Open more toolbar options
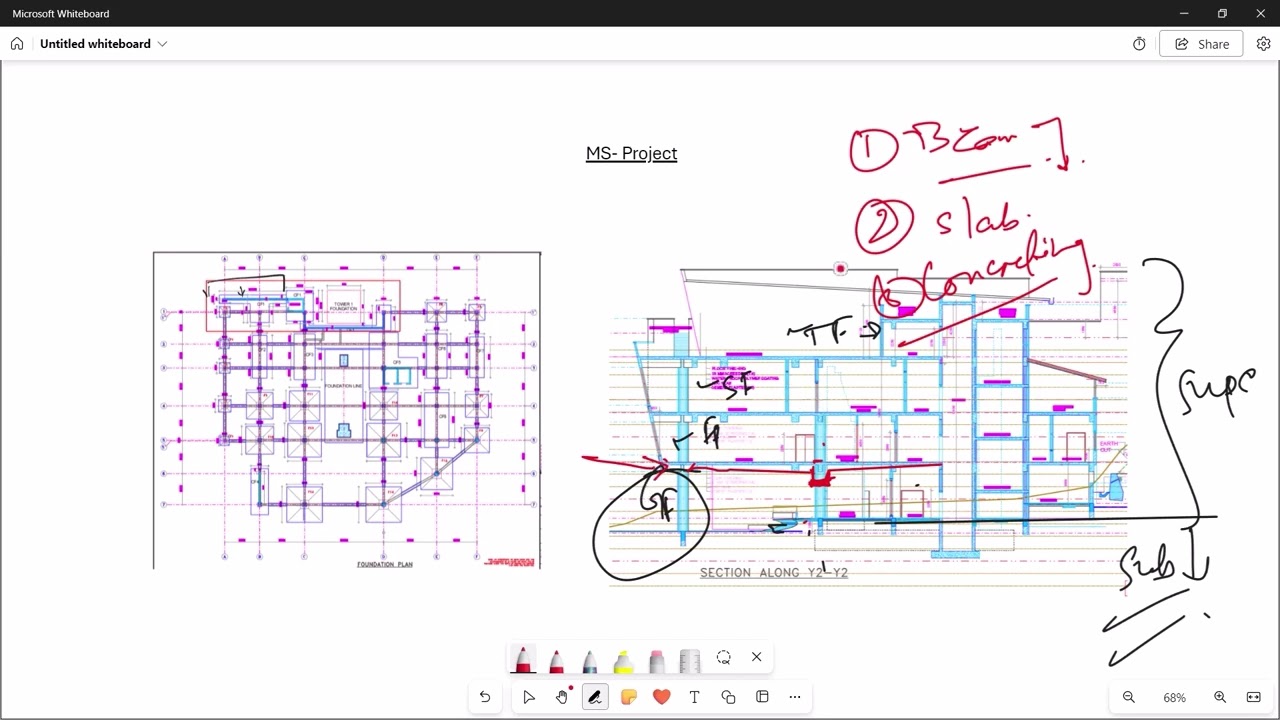The height and width of the screenshot is (720, 1280). pyautogui.click(x=795, y=697)
